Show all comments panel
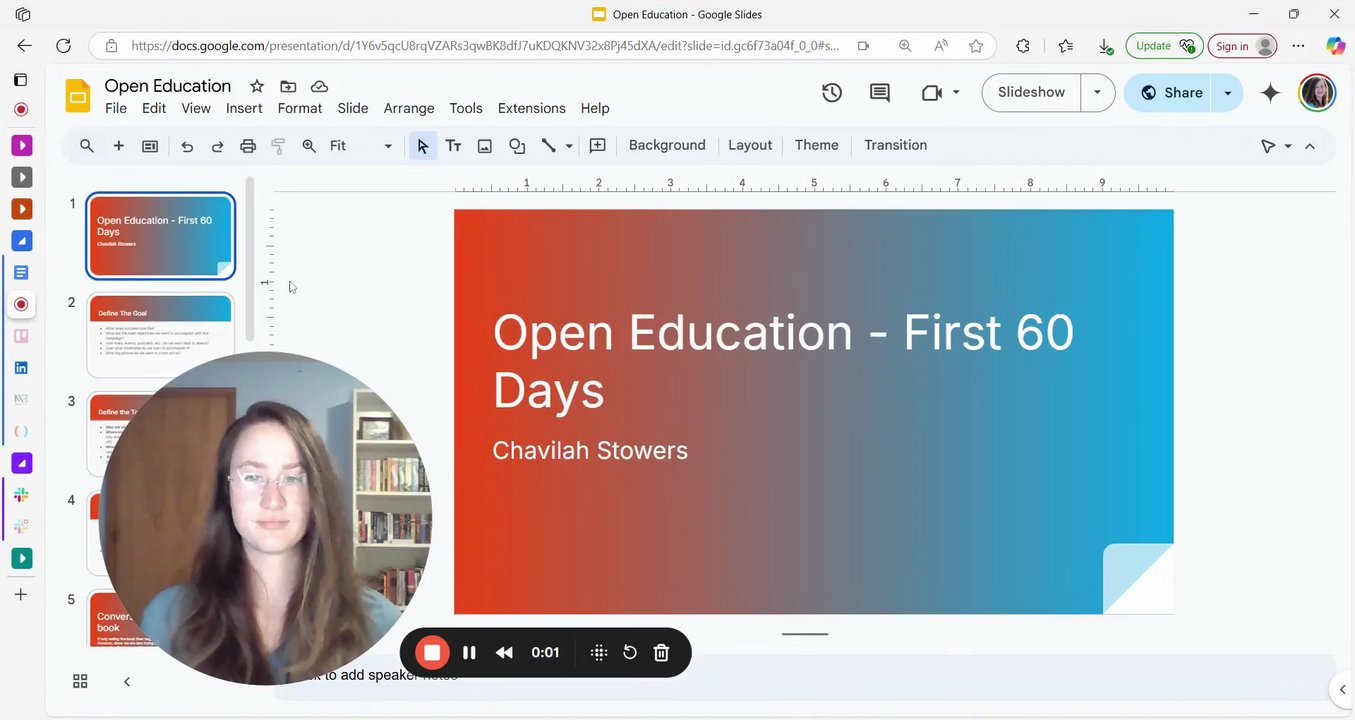The width and height of the screenshot is (1355, 720). (x=880, y=93)
